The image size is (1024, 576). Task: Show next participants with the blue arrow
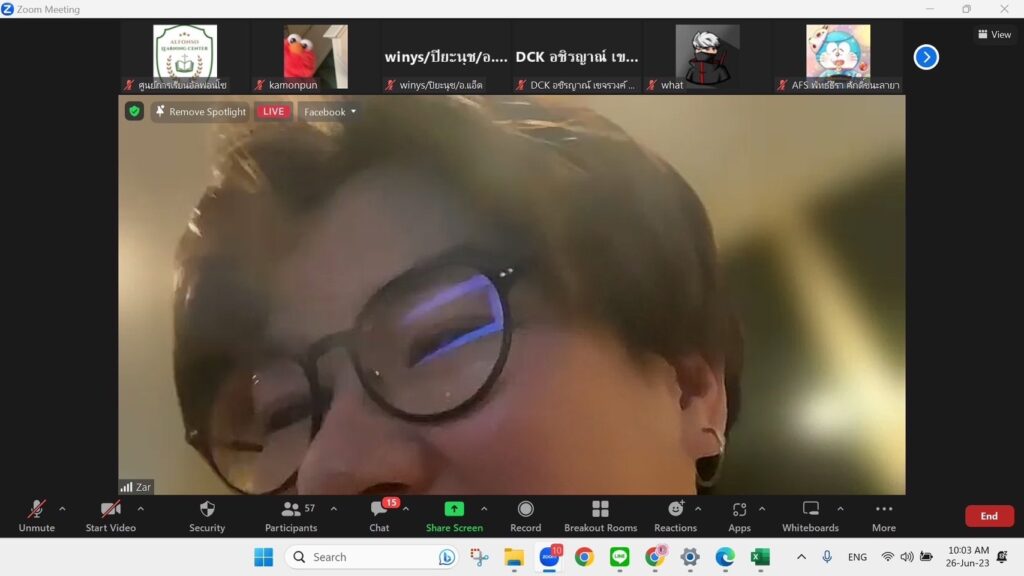coord(926,57)
